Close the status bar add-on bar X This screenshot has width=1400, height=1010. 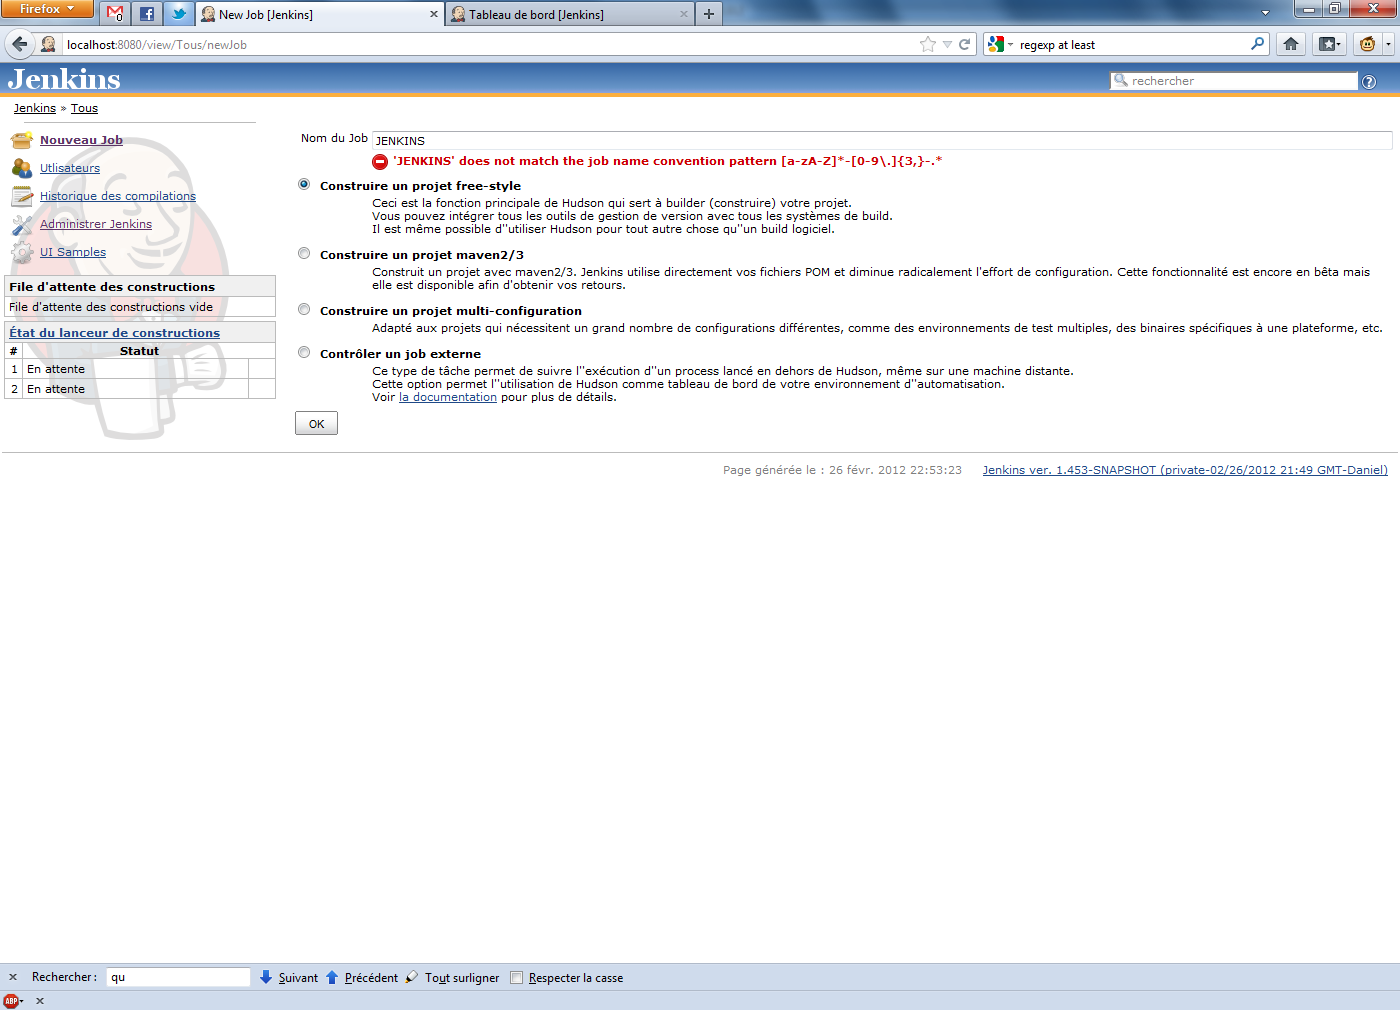40,1001
